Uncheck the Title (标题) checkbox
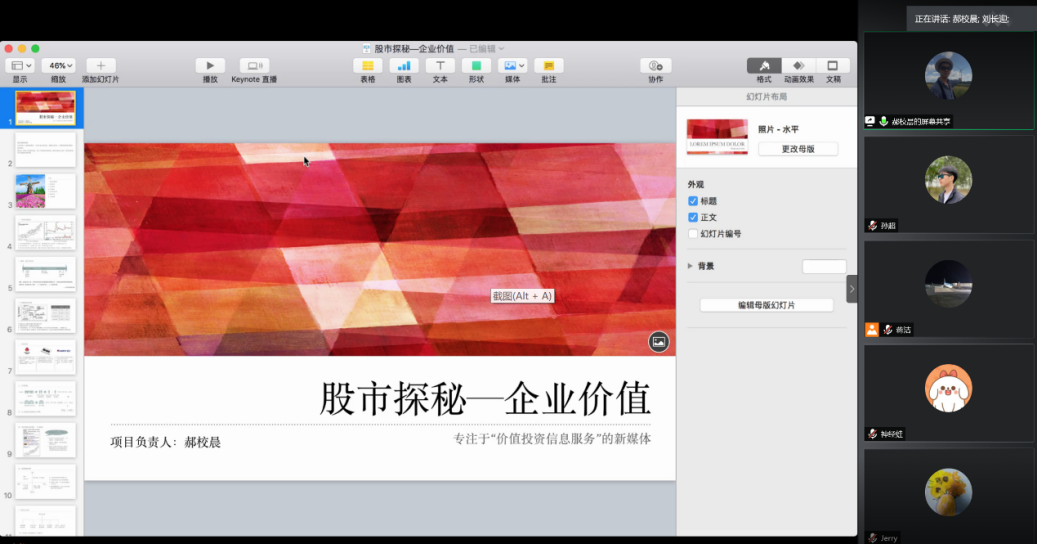The width and height of the screenshot is (1037, 544). point(693,201)
